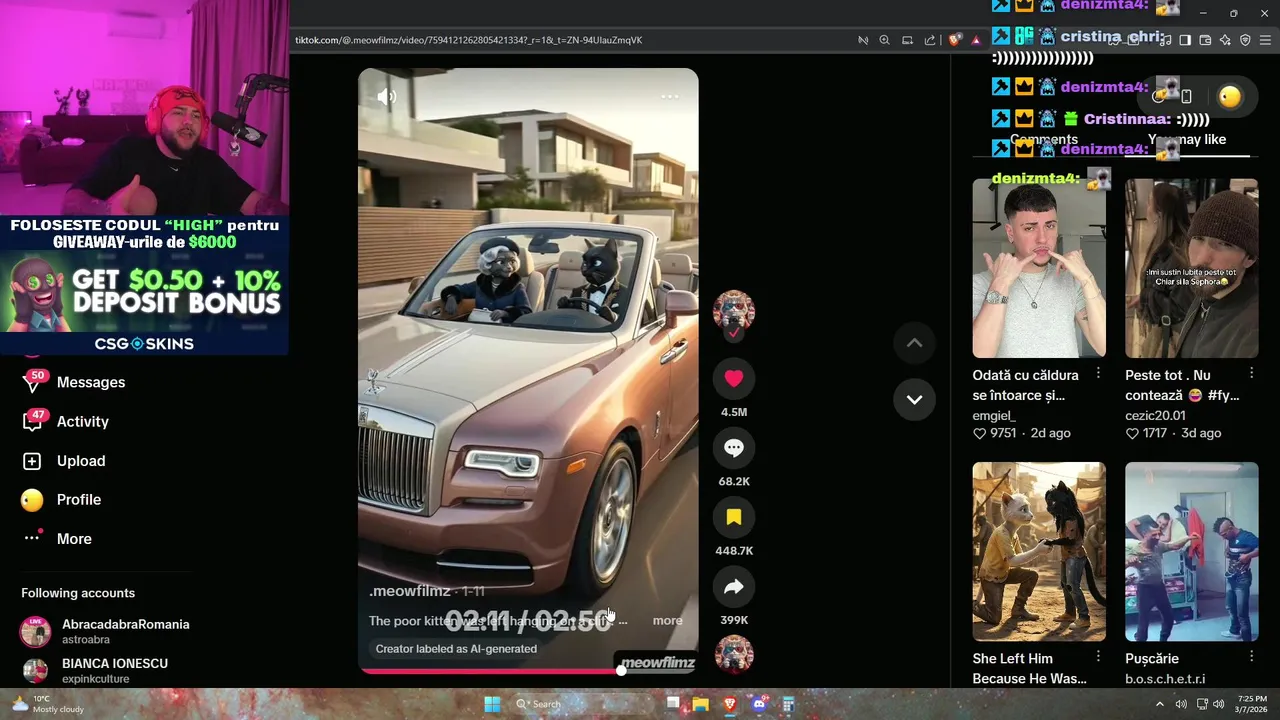Expand the More menu in sidebar

(74, 539)
